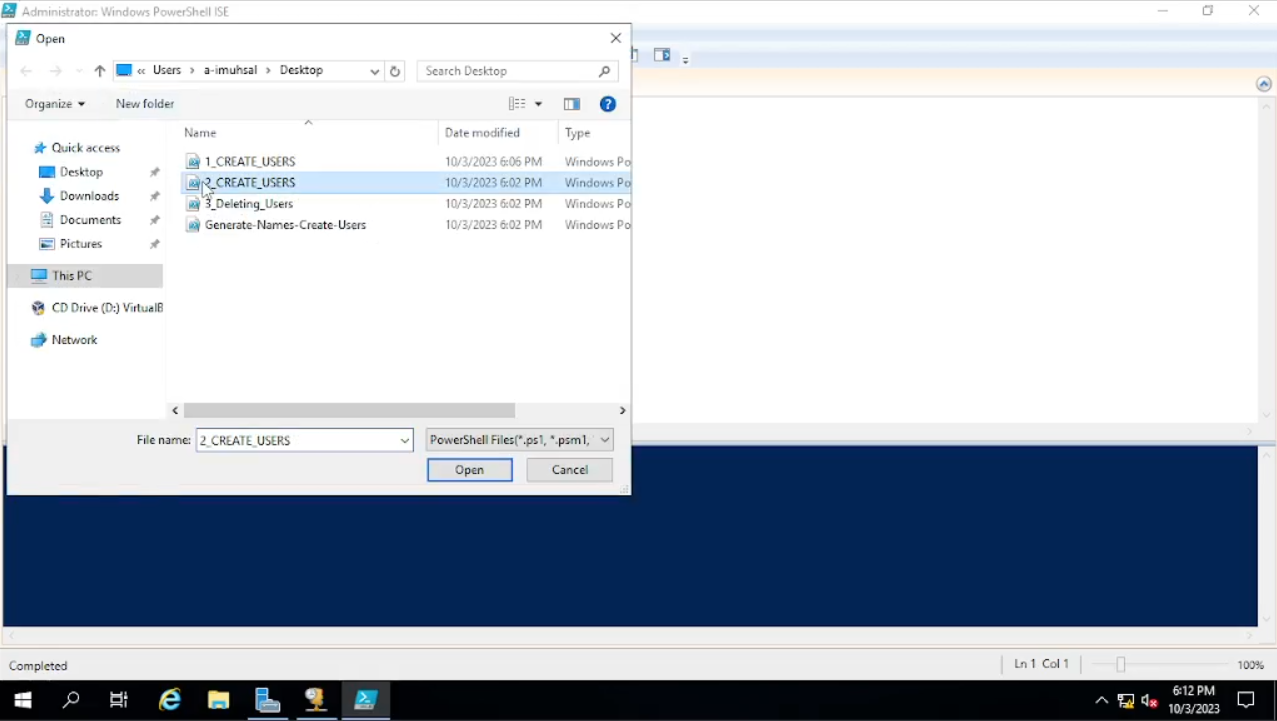Select This PC in the navigation pane
Image resolution: width=1277 pixels, height=721 pixels.
pyautogui.click(x=72, y=276)
